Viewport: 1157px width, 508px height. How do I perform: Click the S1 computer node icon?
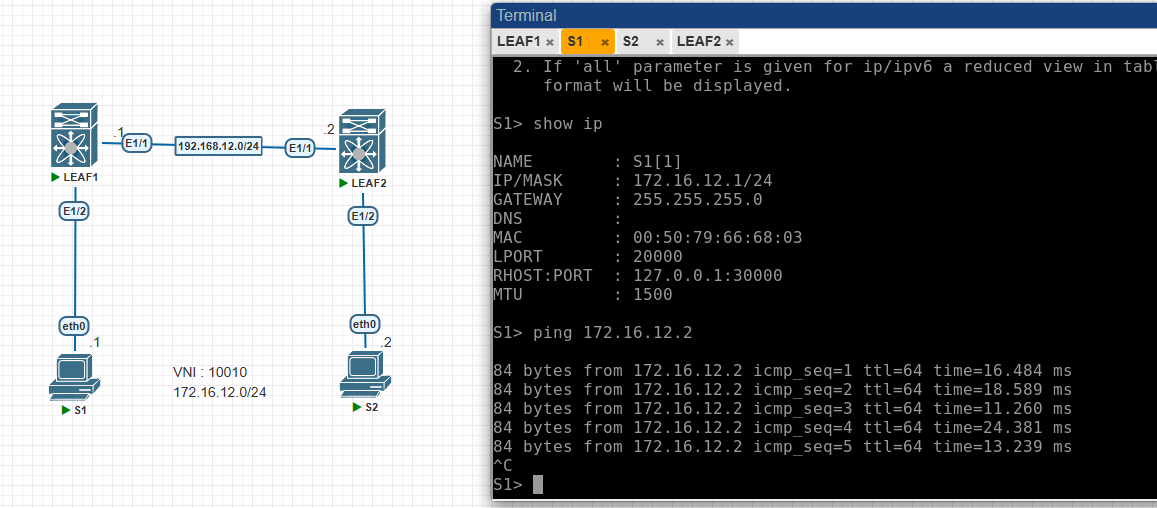[73, 376]
